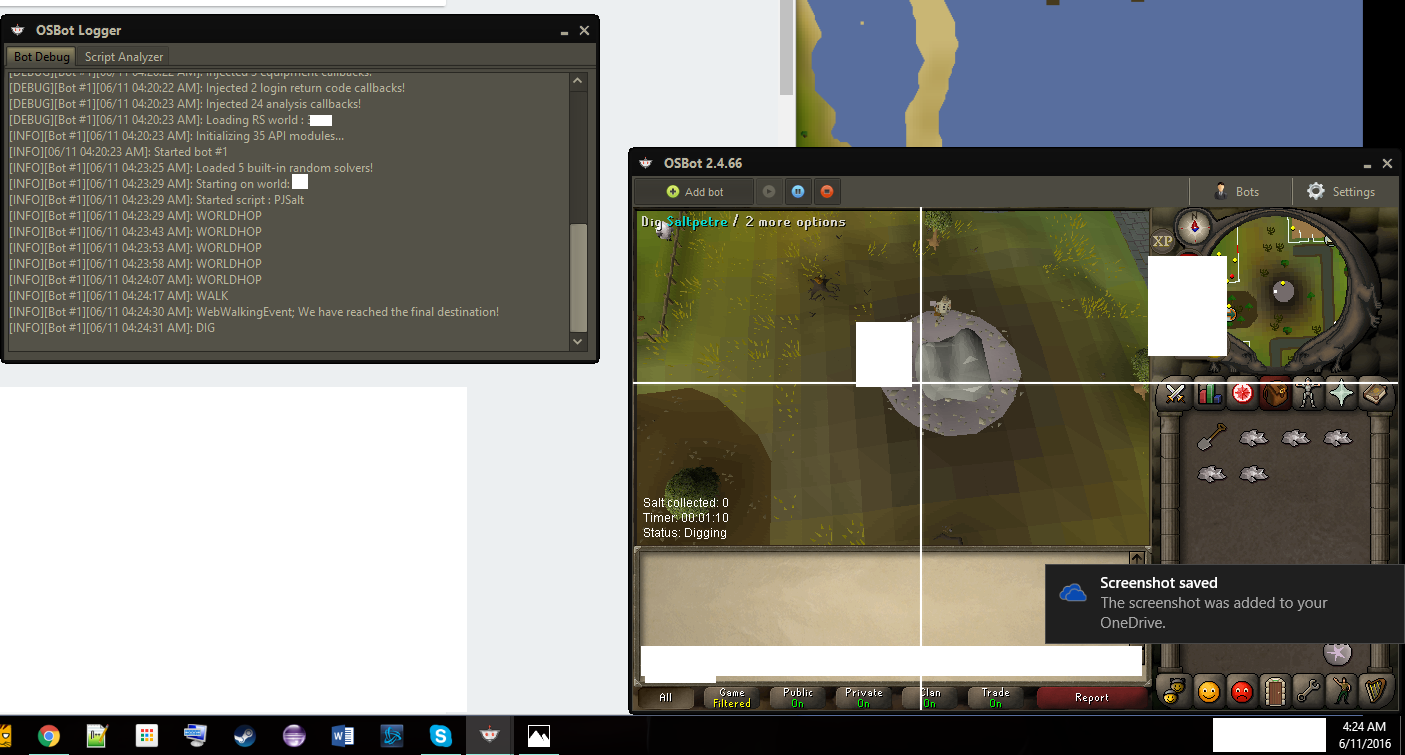The height and width of the screenshot is (755, 1405).
Task: Open the Worn Equipment tab icon
Action: (x=1309, y=395)
